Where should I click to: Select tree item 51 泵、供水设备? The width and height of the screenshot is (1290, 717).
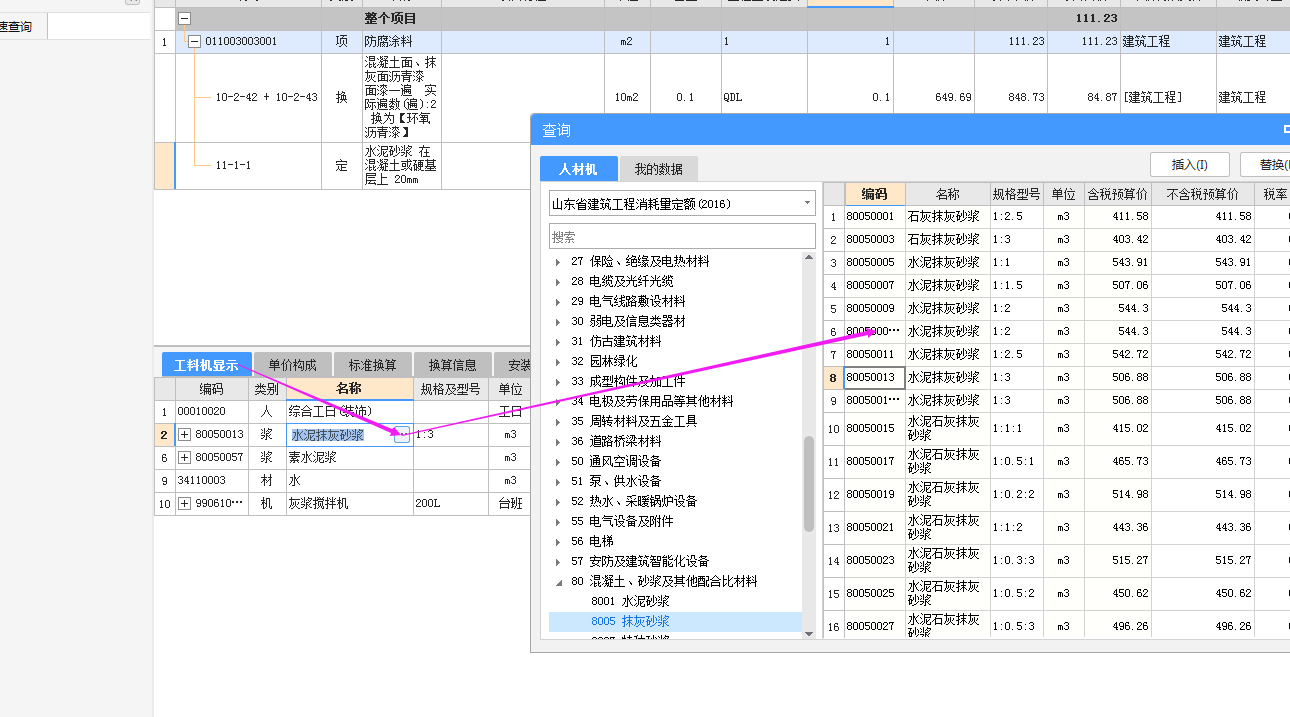pos(616,482)
